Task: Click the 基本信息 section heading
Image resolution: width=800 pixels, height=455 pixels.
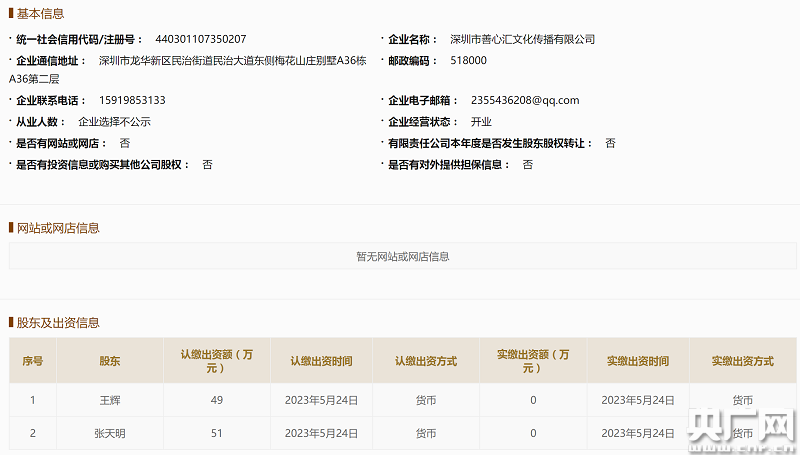Action: point(40,14)
